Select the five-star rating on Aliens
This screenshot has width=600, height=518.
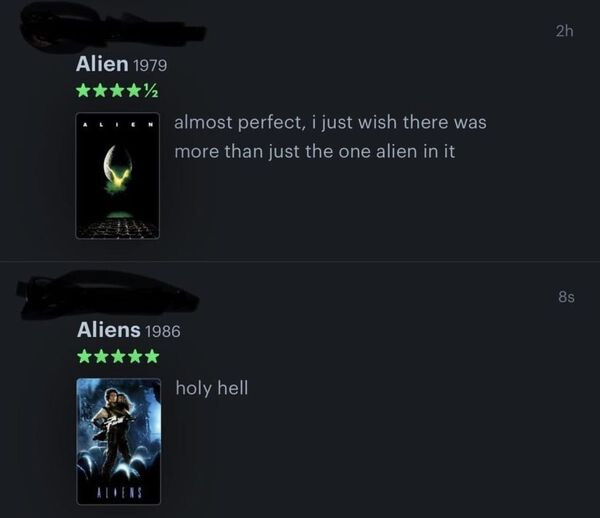tap(118, 357)
